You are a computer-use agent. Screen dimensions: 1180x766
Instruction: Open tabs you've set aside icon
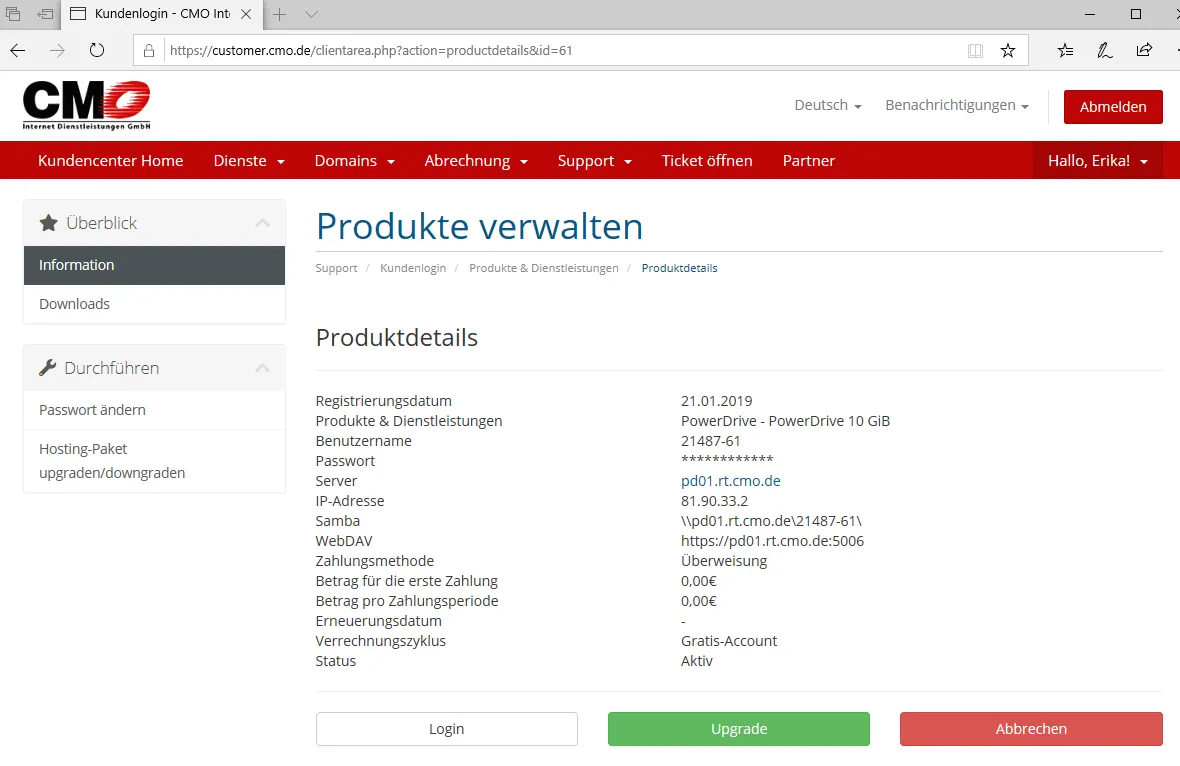13,14
